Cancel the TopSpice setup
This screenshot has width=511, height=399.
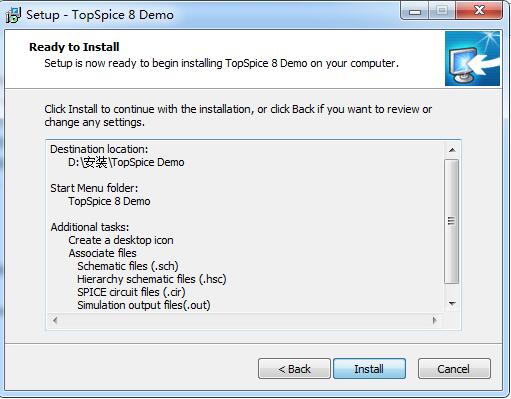coord(454,369)
